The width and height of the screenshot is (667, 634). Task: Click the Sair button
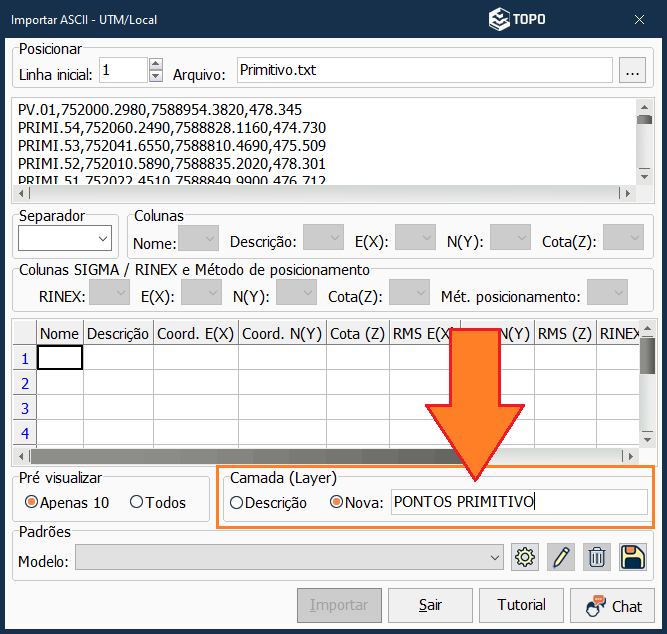[430, 605]
